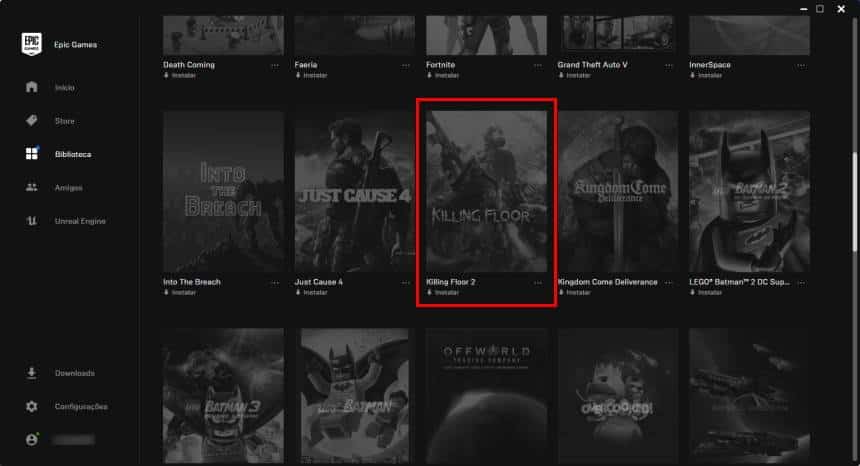Open the Amigos friends icon
The width and height of the screenshot is (860, 466).
32,187
